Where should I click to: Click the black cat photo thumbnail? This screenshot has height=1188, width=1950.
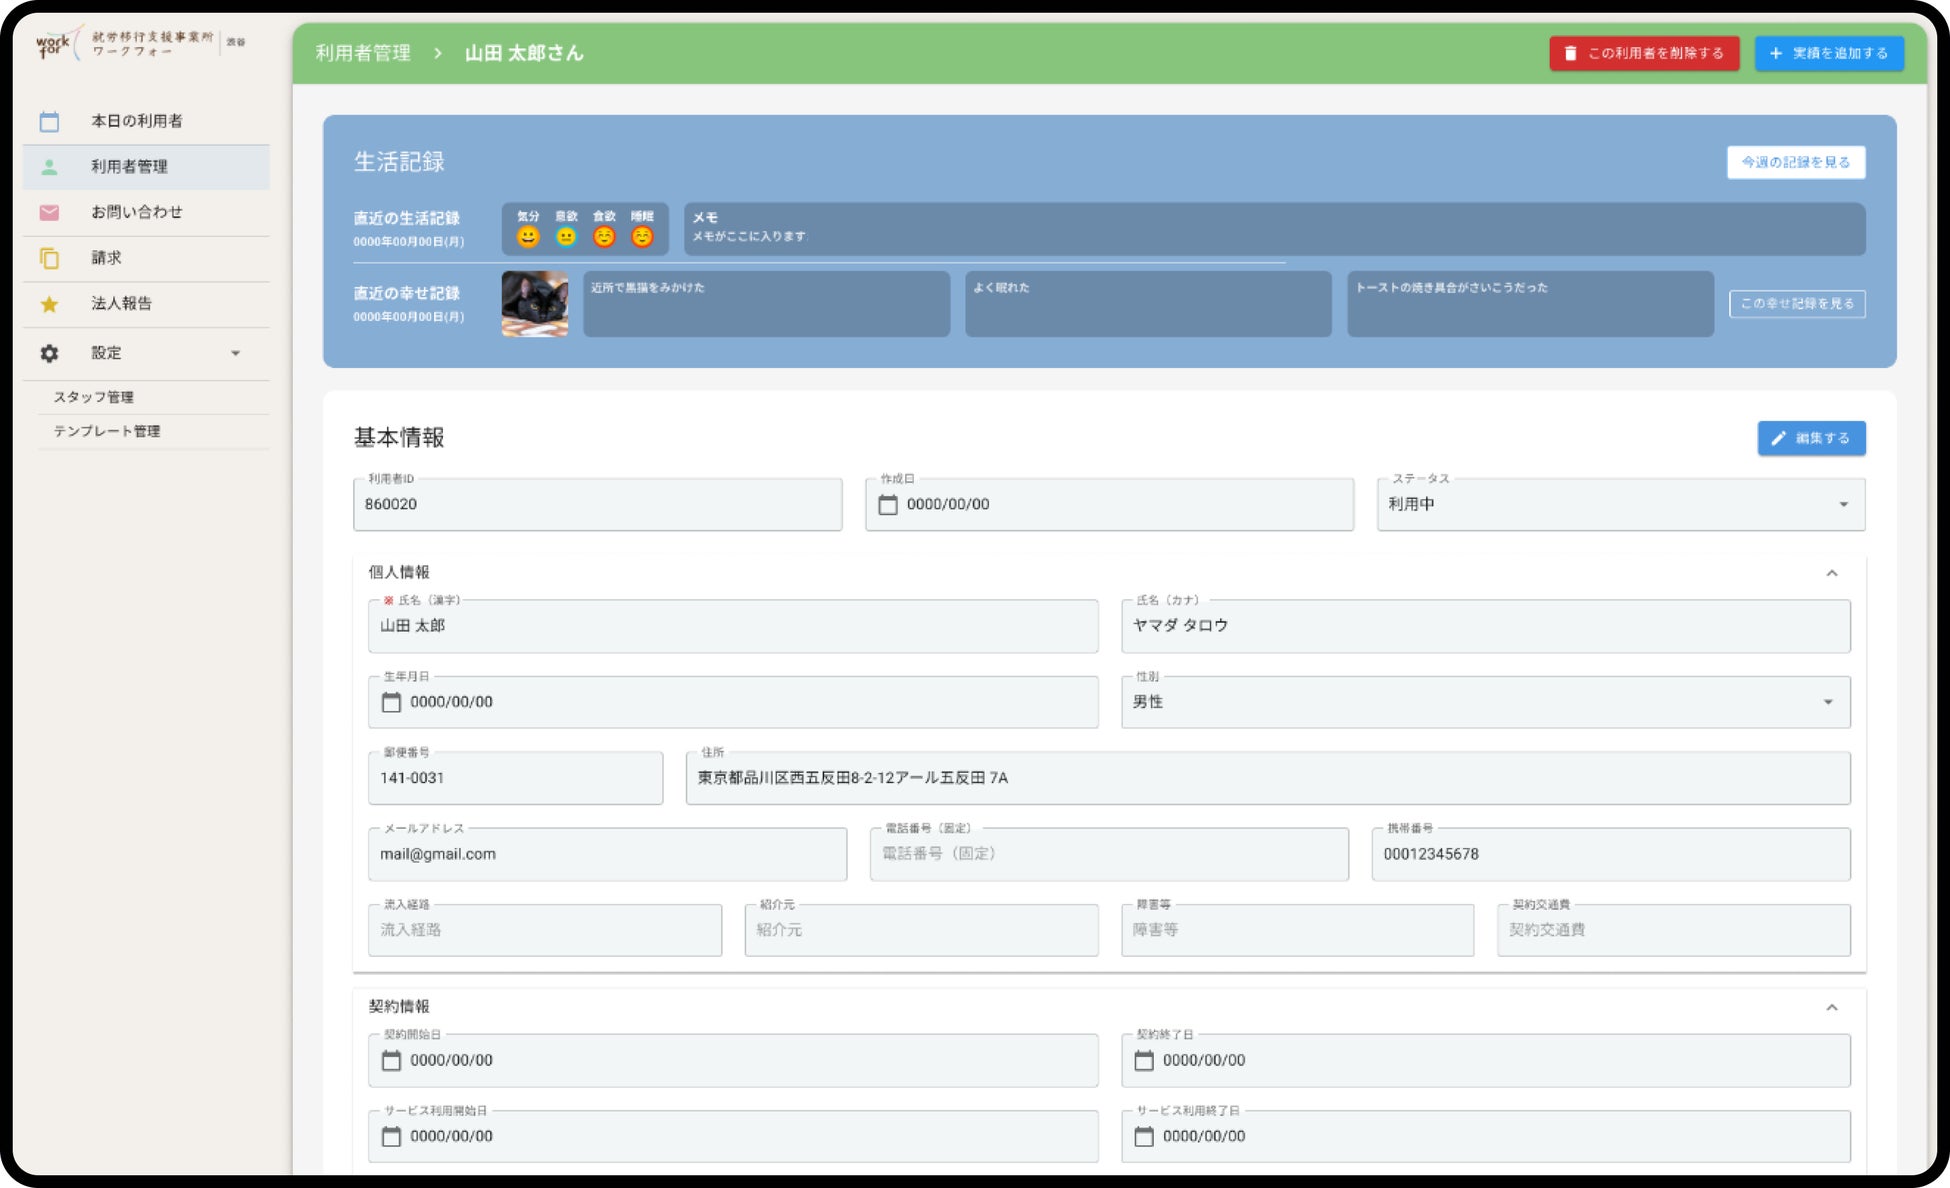pyautogui.click(x=535, y=303)
